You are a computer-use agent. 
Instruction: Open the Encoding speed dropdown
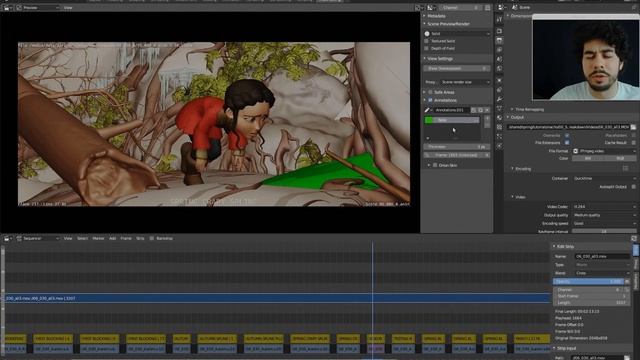click(604, 223)
